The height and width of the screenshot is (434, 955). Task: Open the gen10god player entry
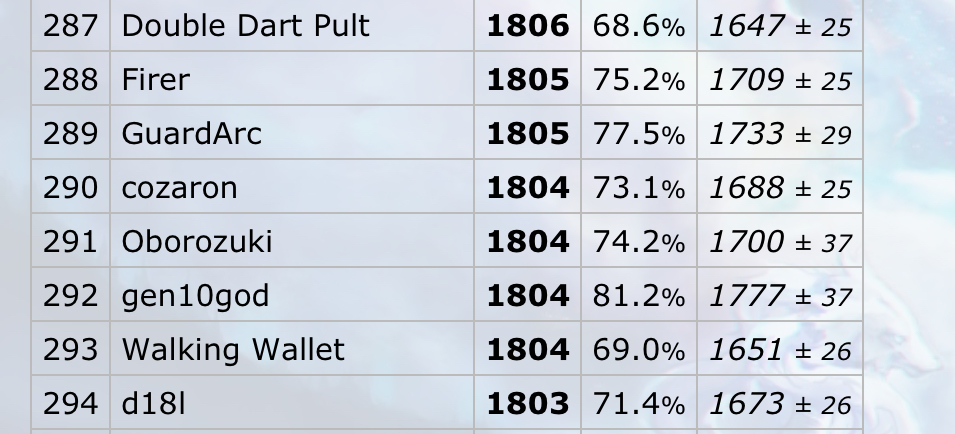(x=195, y=296)
